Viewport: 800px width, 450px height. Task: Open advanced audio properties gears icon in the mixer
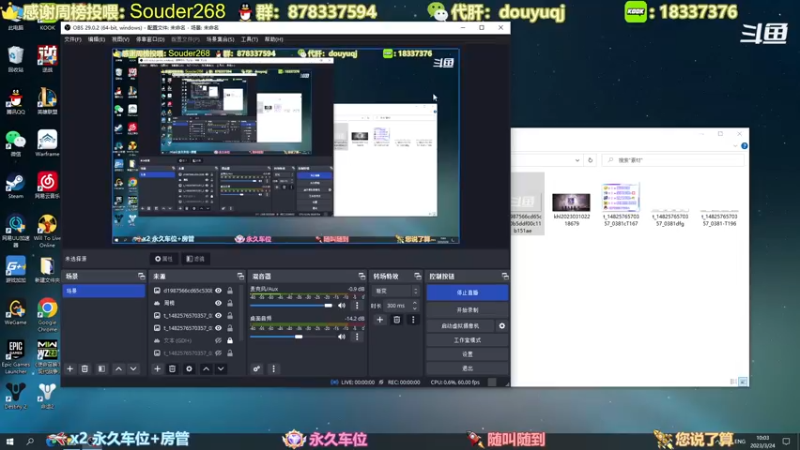pos(257,369)
